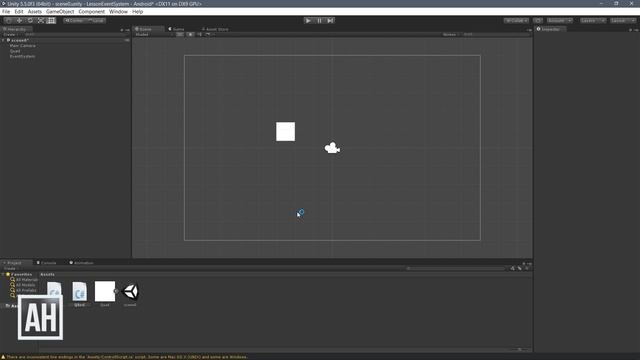Open Project panel Create dropdown
This screenshot has height=360, width=640.
point(10,269)
